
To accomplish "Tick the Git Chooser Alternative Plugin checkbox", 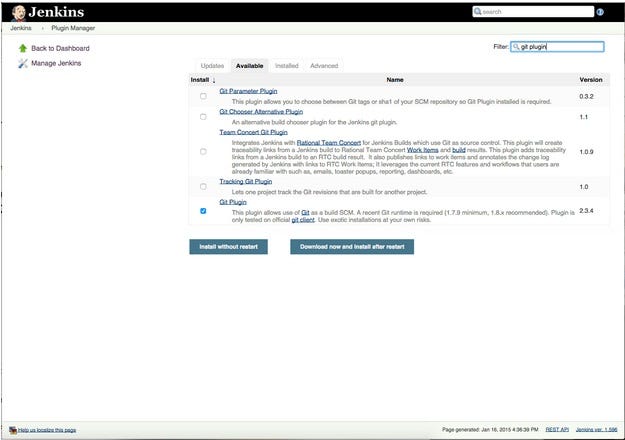I will (203, 117).
